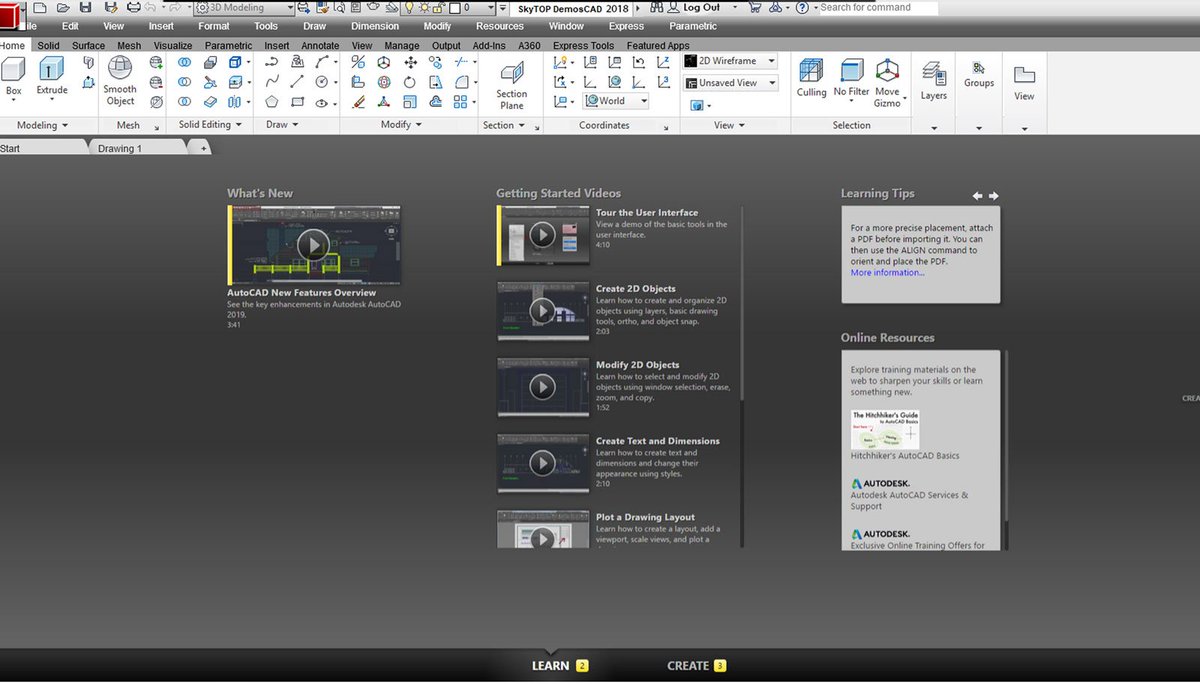Click the Help question mark icon
The image size is (1200, 684).
pos(802,7)
